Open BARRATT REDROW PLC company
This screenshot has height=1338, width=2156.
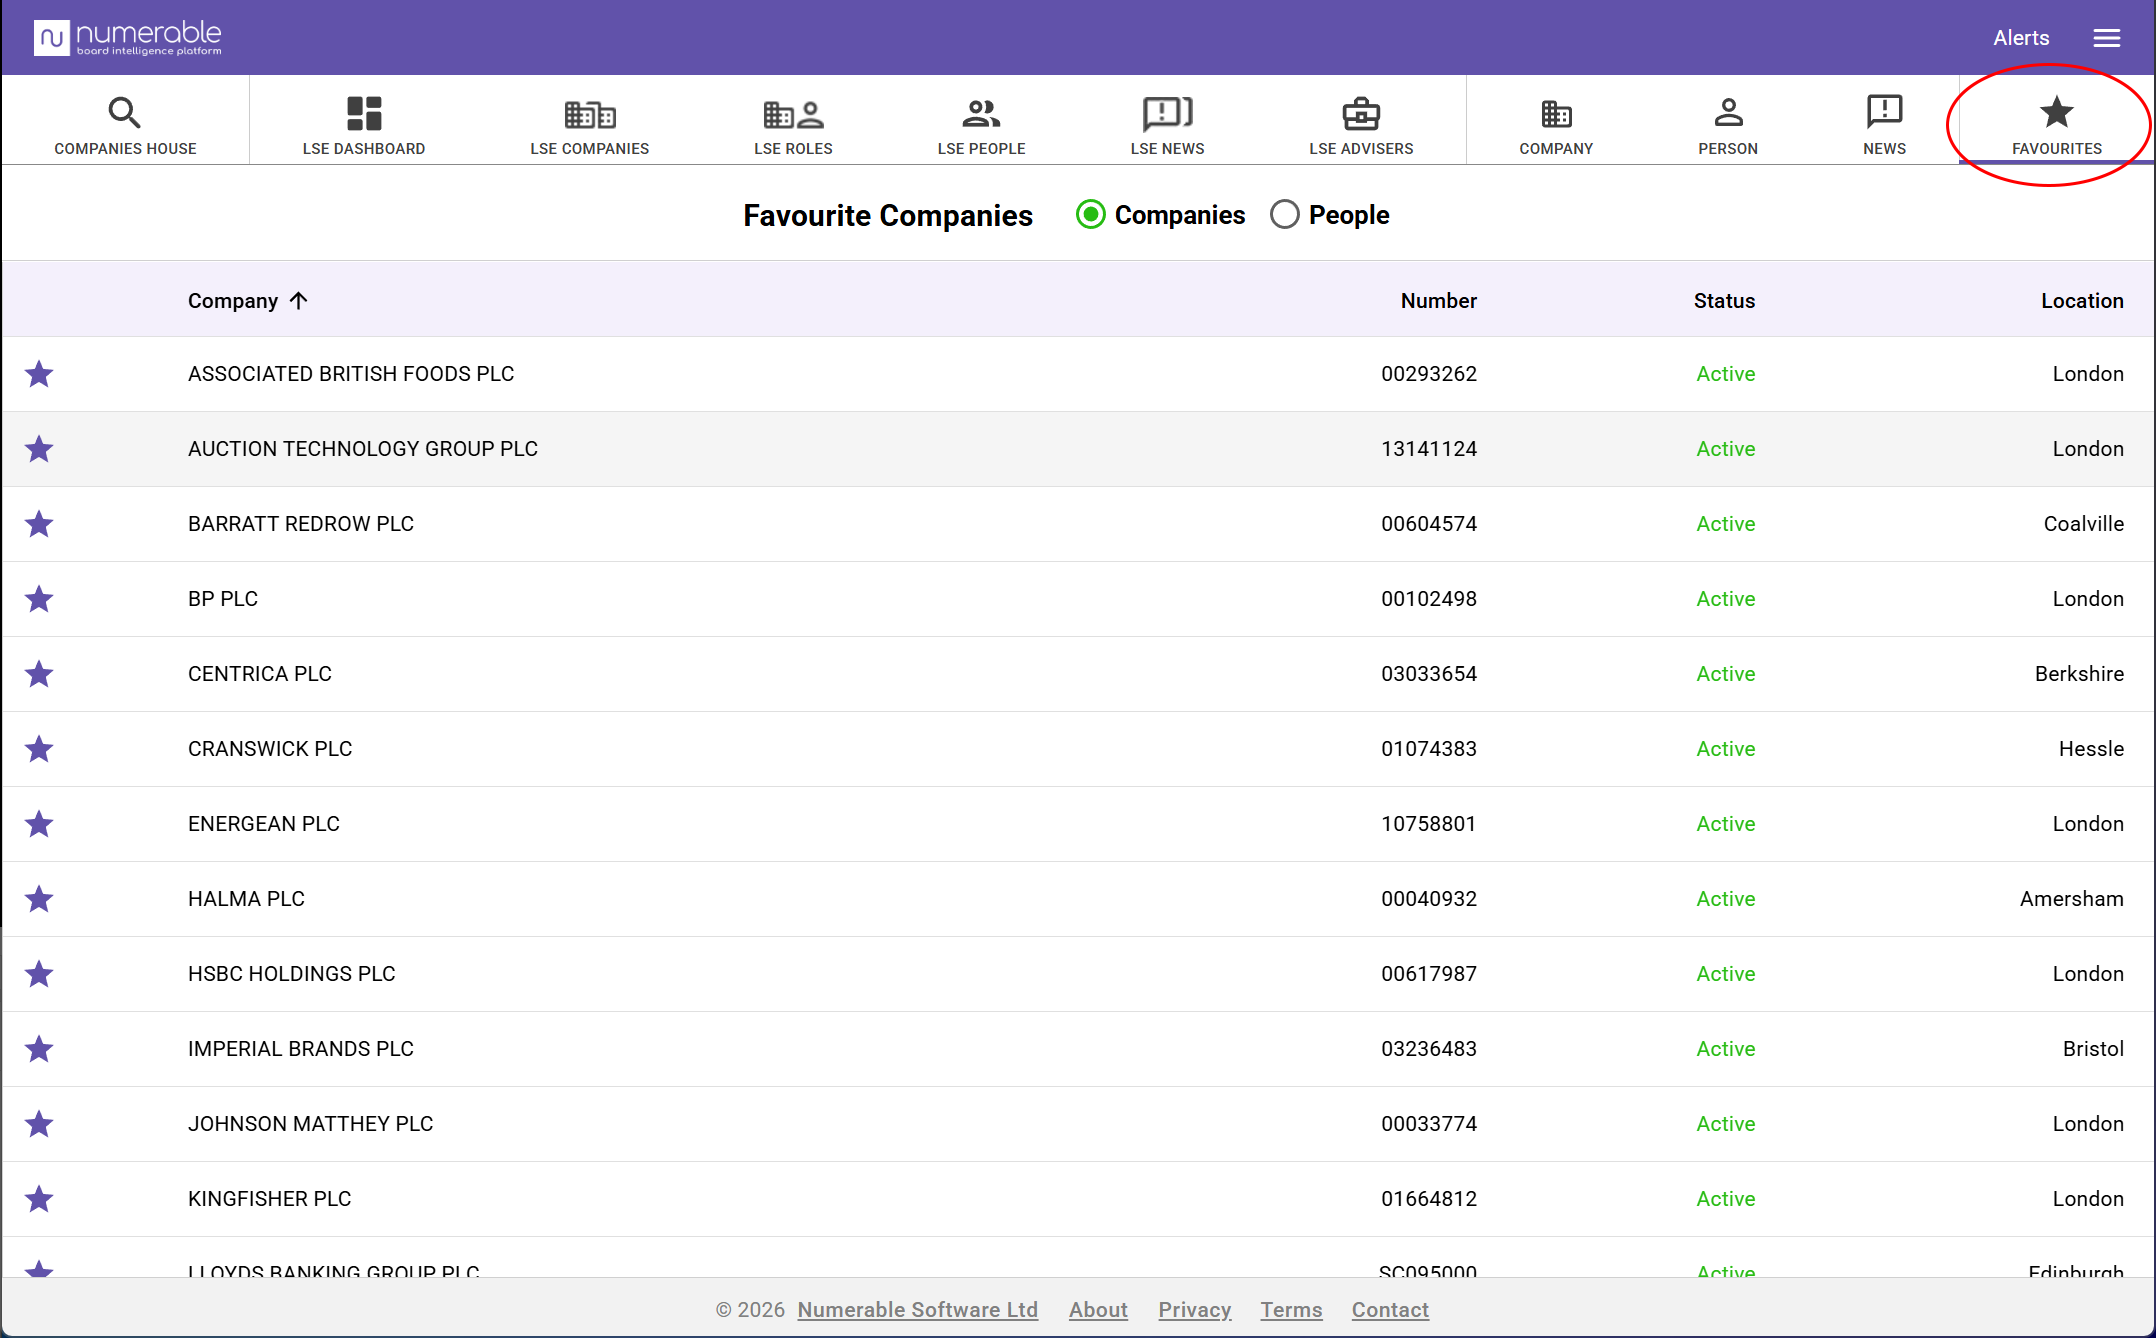coord(301,524)
